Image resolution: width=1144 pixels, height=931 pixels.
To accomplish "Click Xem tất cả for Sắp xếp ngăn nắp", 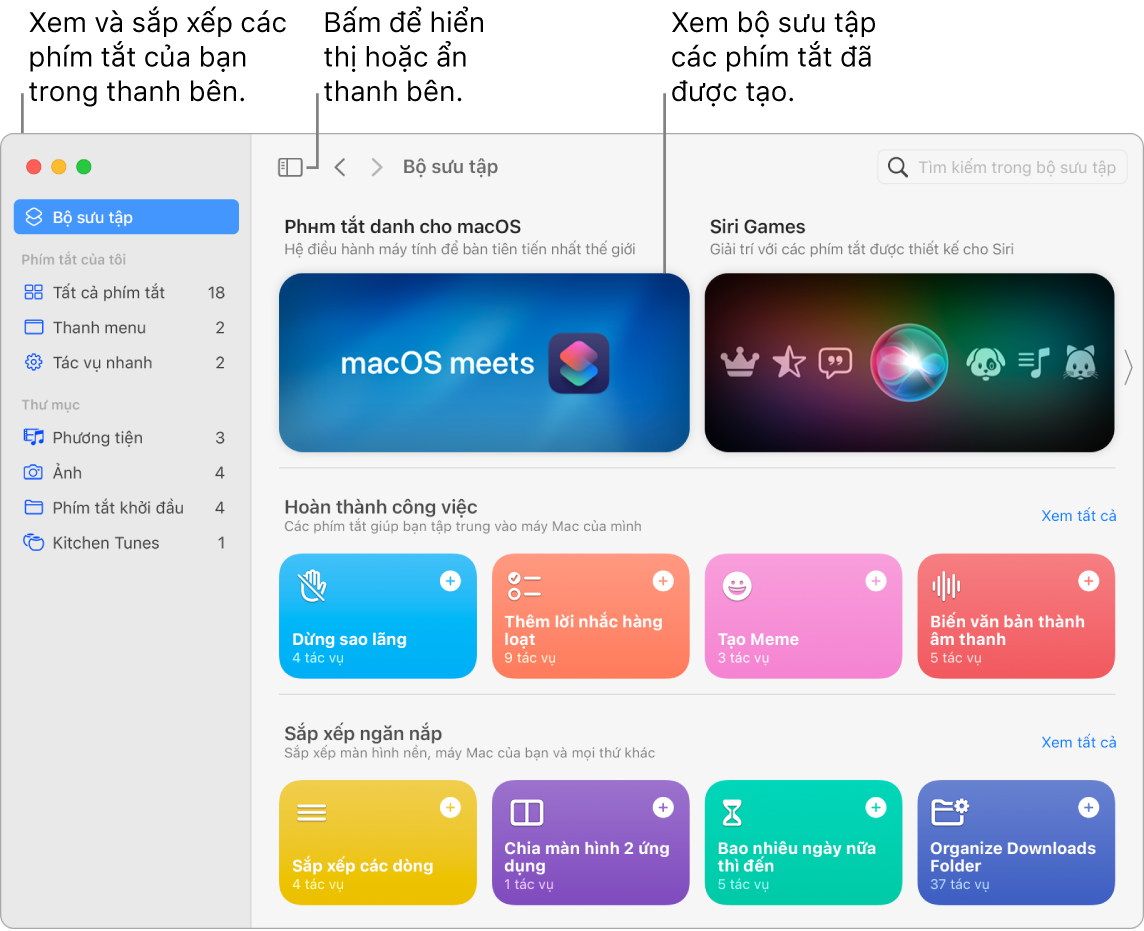I will coord(1078,742).
